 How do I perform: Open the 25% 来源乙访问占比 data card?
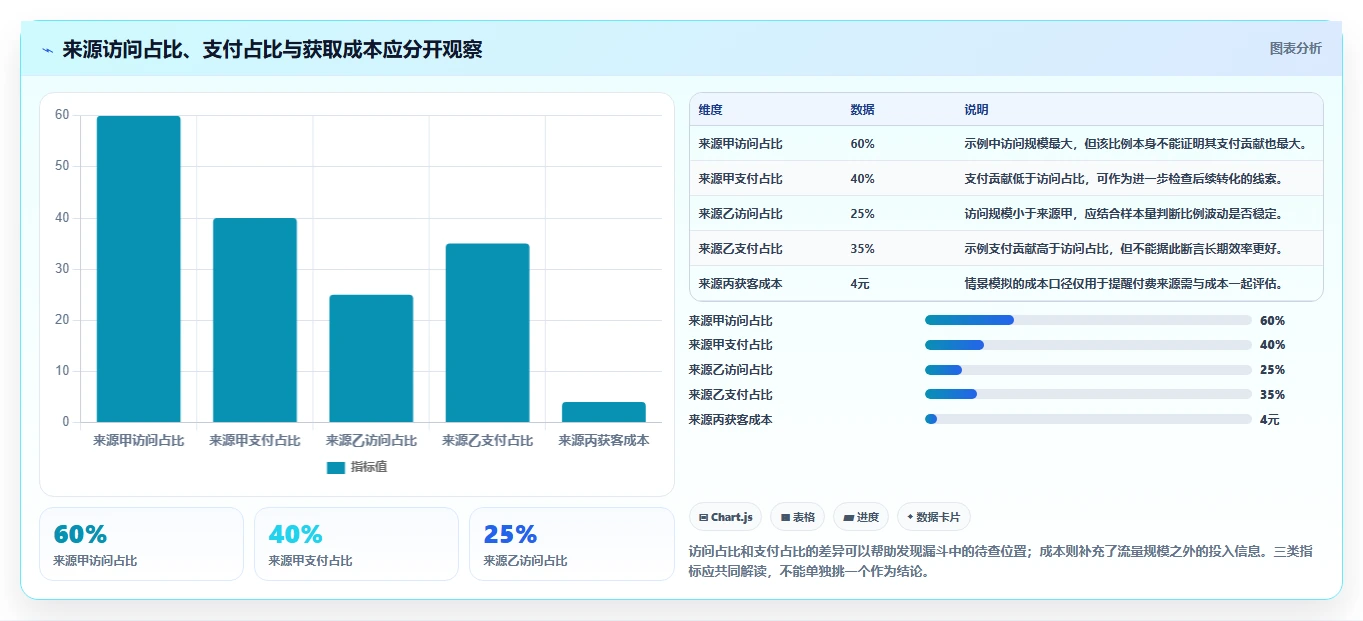click(x=571, y=544)
